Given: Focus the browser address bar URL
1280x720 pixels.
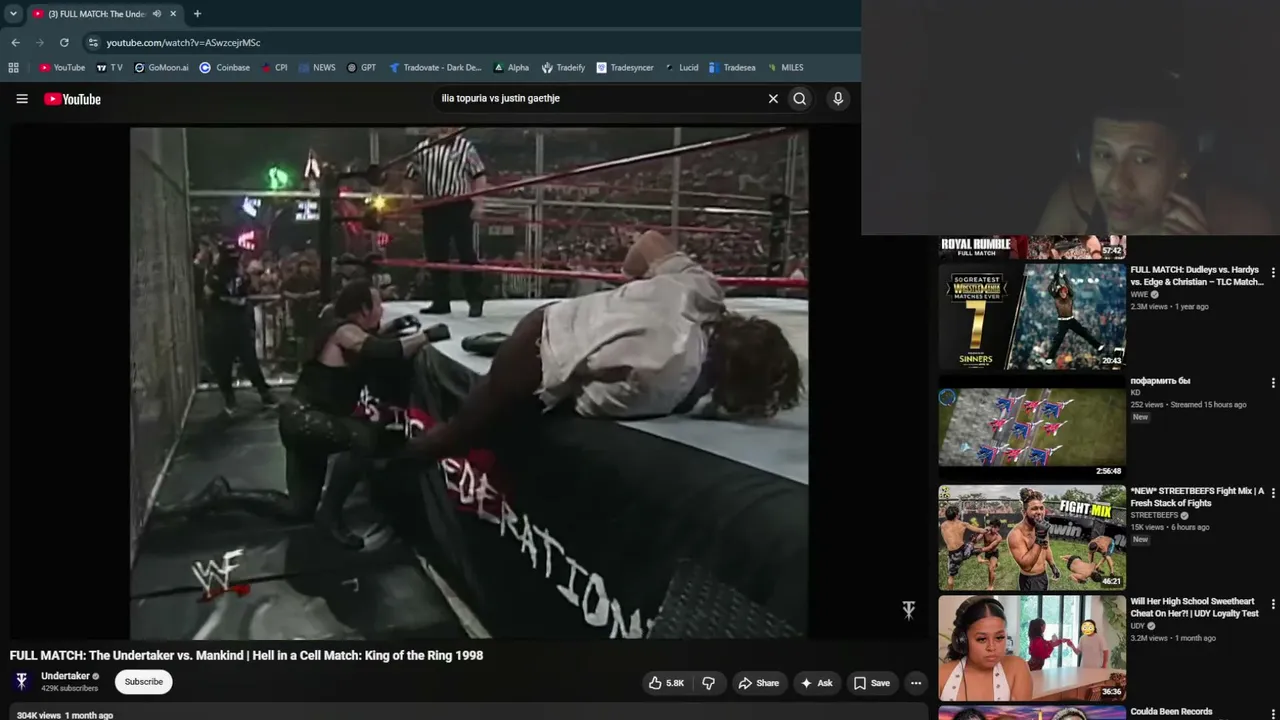Looking at the screenshot, I should (x=184, y=43).
